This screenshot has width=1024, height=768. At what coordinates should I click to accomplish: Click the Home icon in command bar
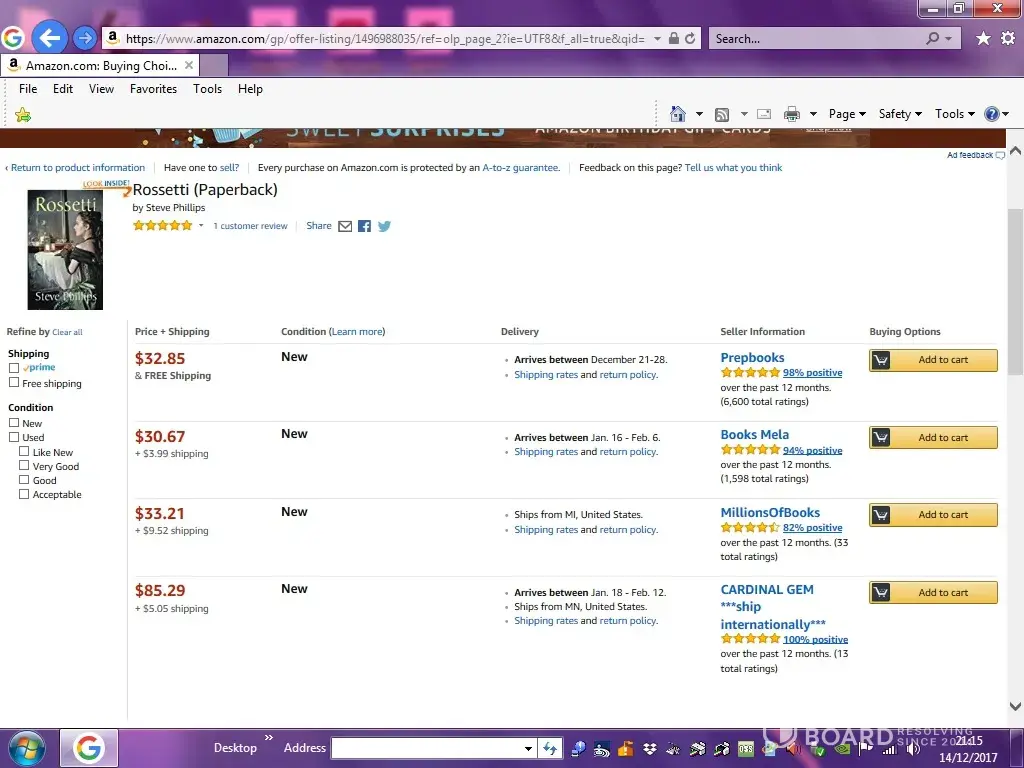tap(678, 114)
